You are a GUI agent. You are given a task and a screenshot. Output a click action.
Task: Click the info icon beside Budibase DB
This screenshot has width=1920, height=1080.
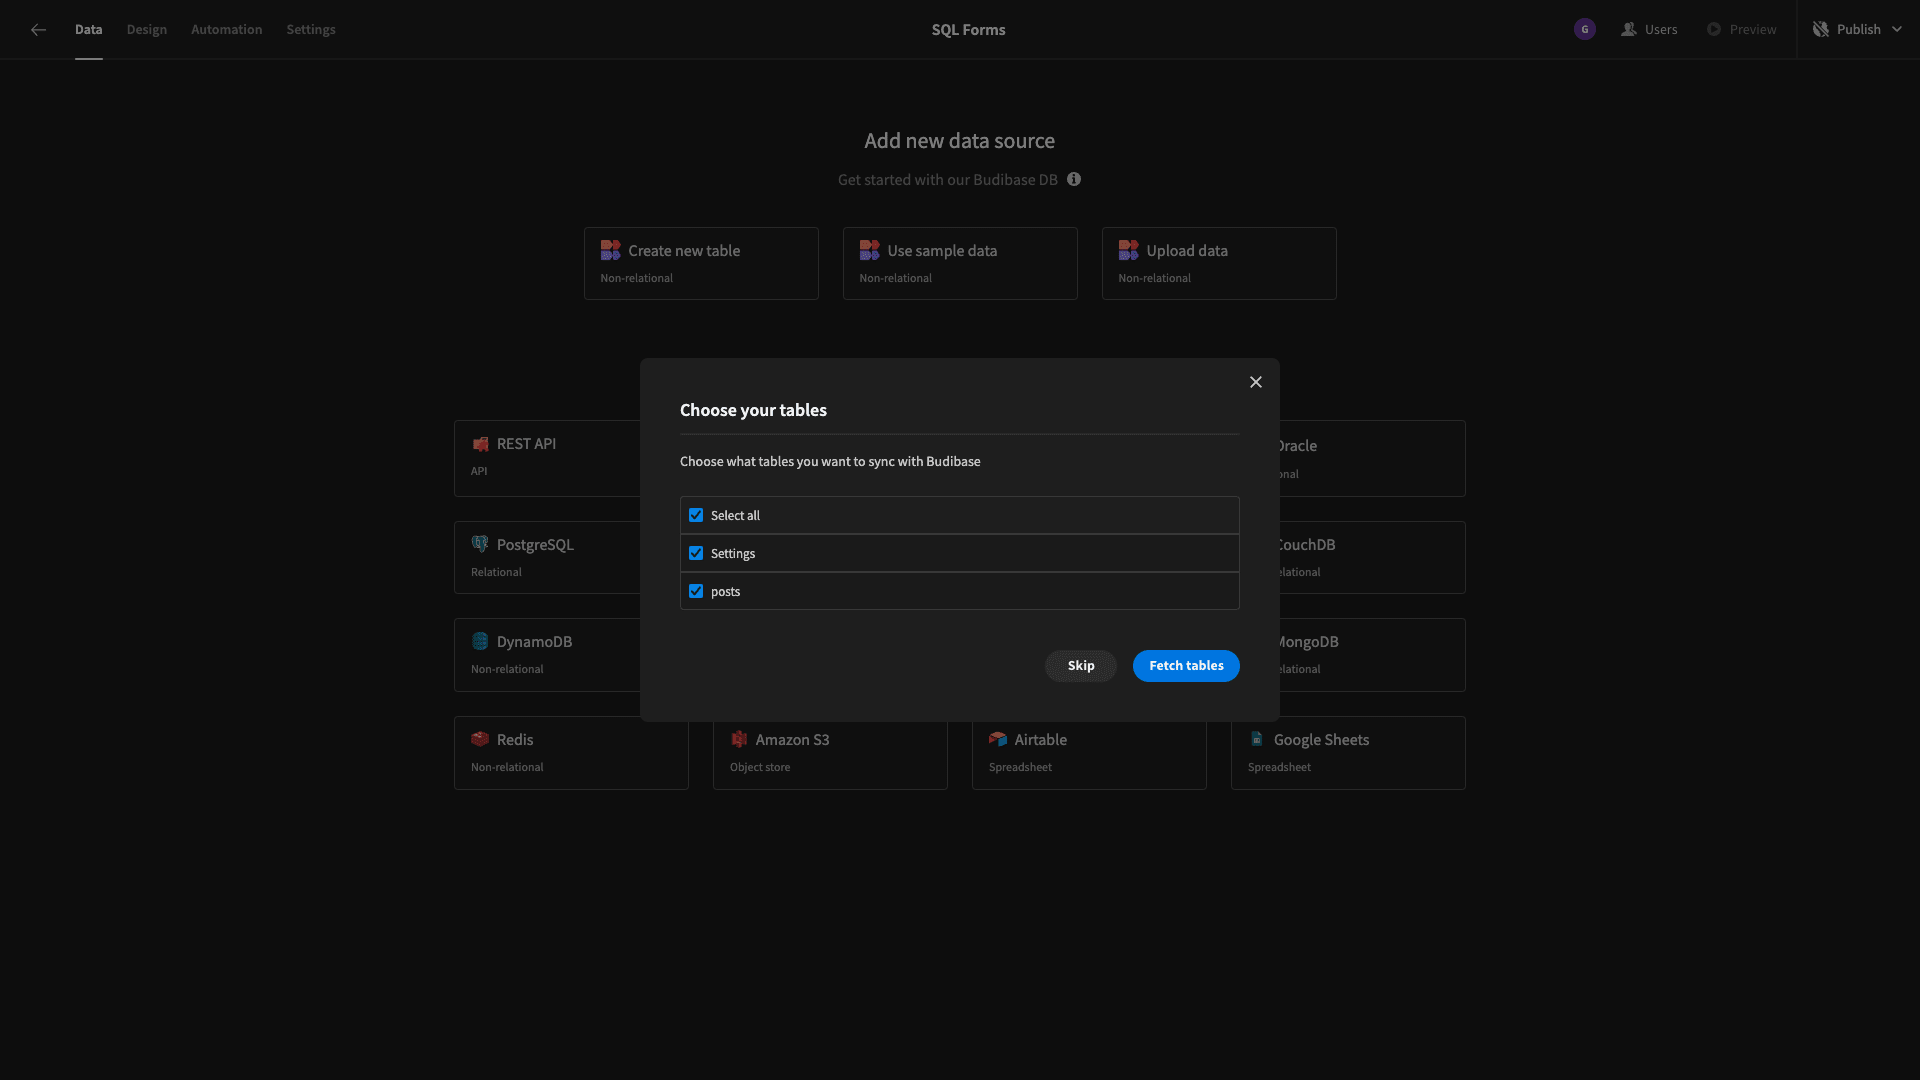click(1074, 180)
